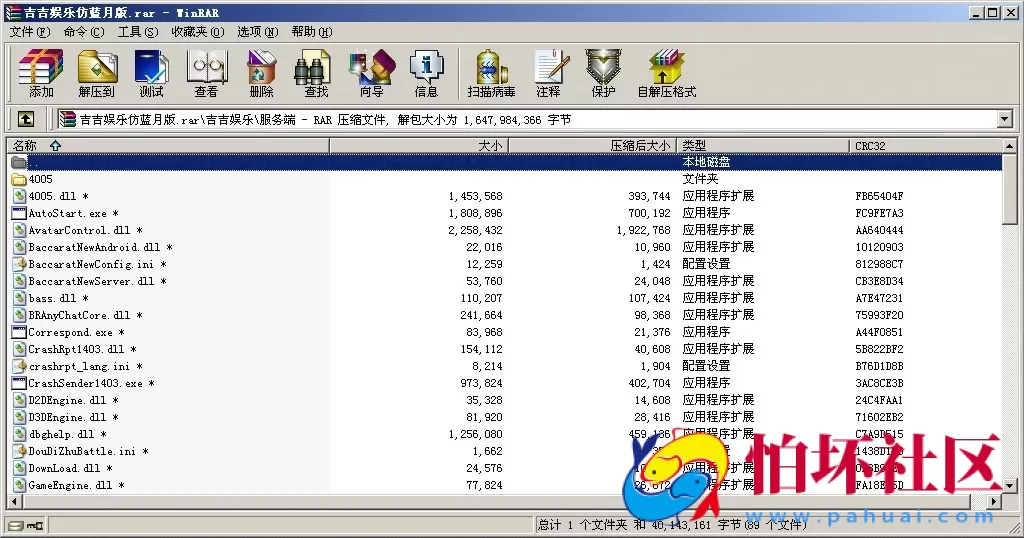
Task: Open the 文件(F) menu
Action: coord(30,31)
